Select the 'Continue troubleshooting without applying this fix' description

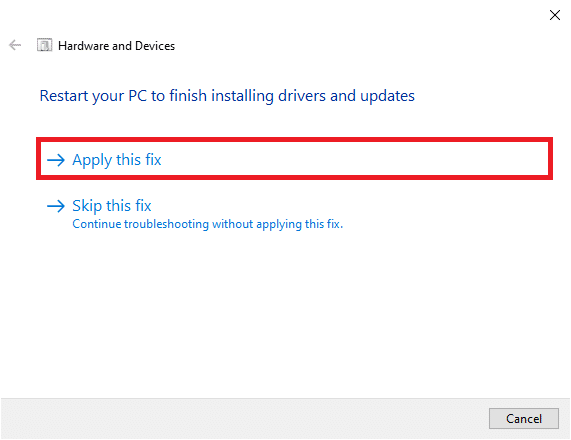click(208, 224)
